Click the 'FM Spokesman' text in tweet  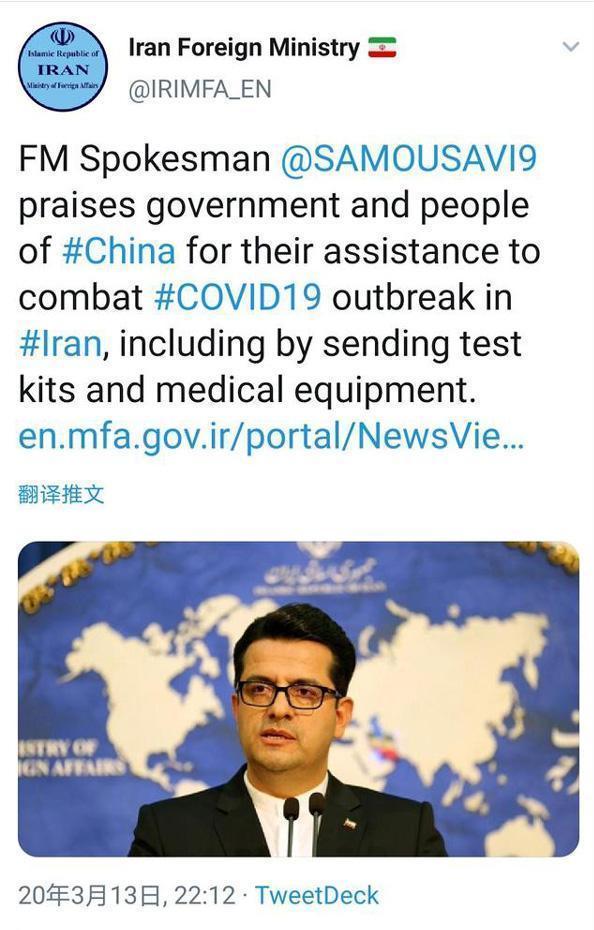pyautogui.click(x=144, y=159)
